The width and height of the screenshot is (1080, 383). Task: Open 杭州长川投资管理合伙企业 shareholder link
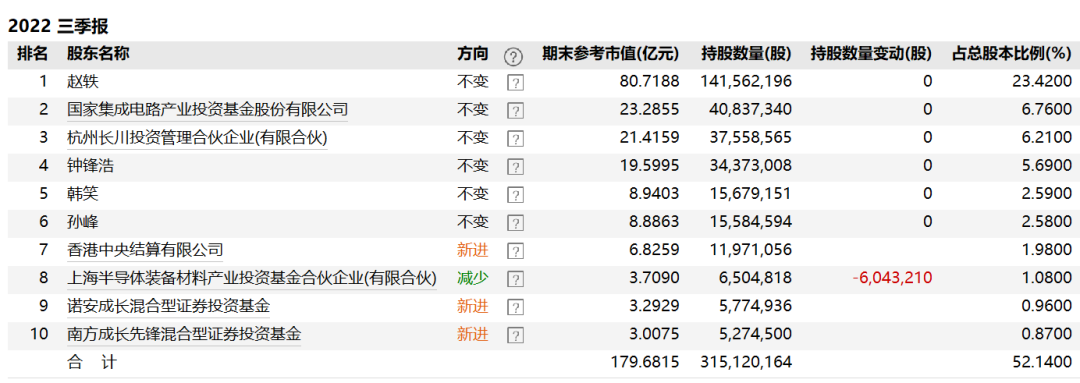click(197, 138)
